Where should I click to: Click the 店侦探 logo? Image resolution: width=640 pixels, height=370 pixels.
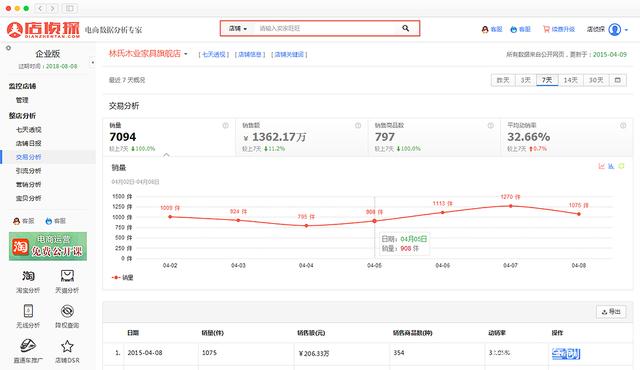point(43,29)
